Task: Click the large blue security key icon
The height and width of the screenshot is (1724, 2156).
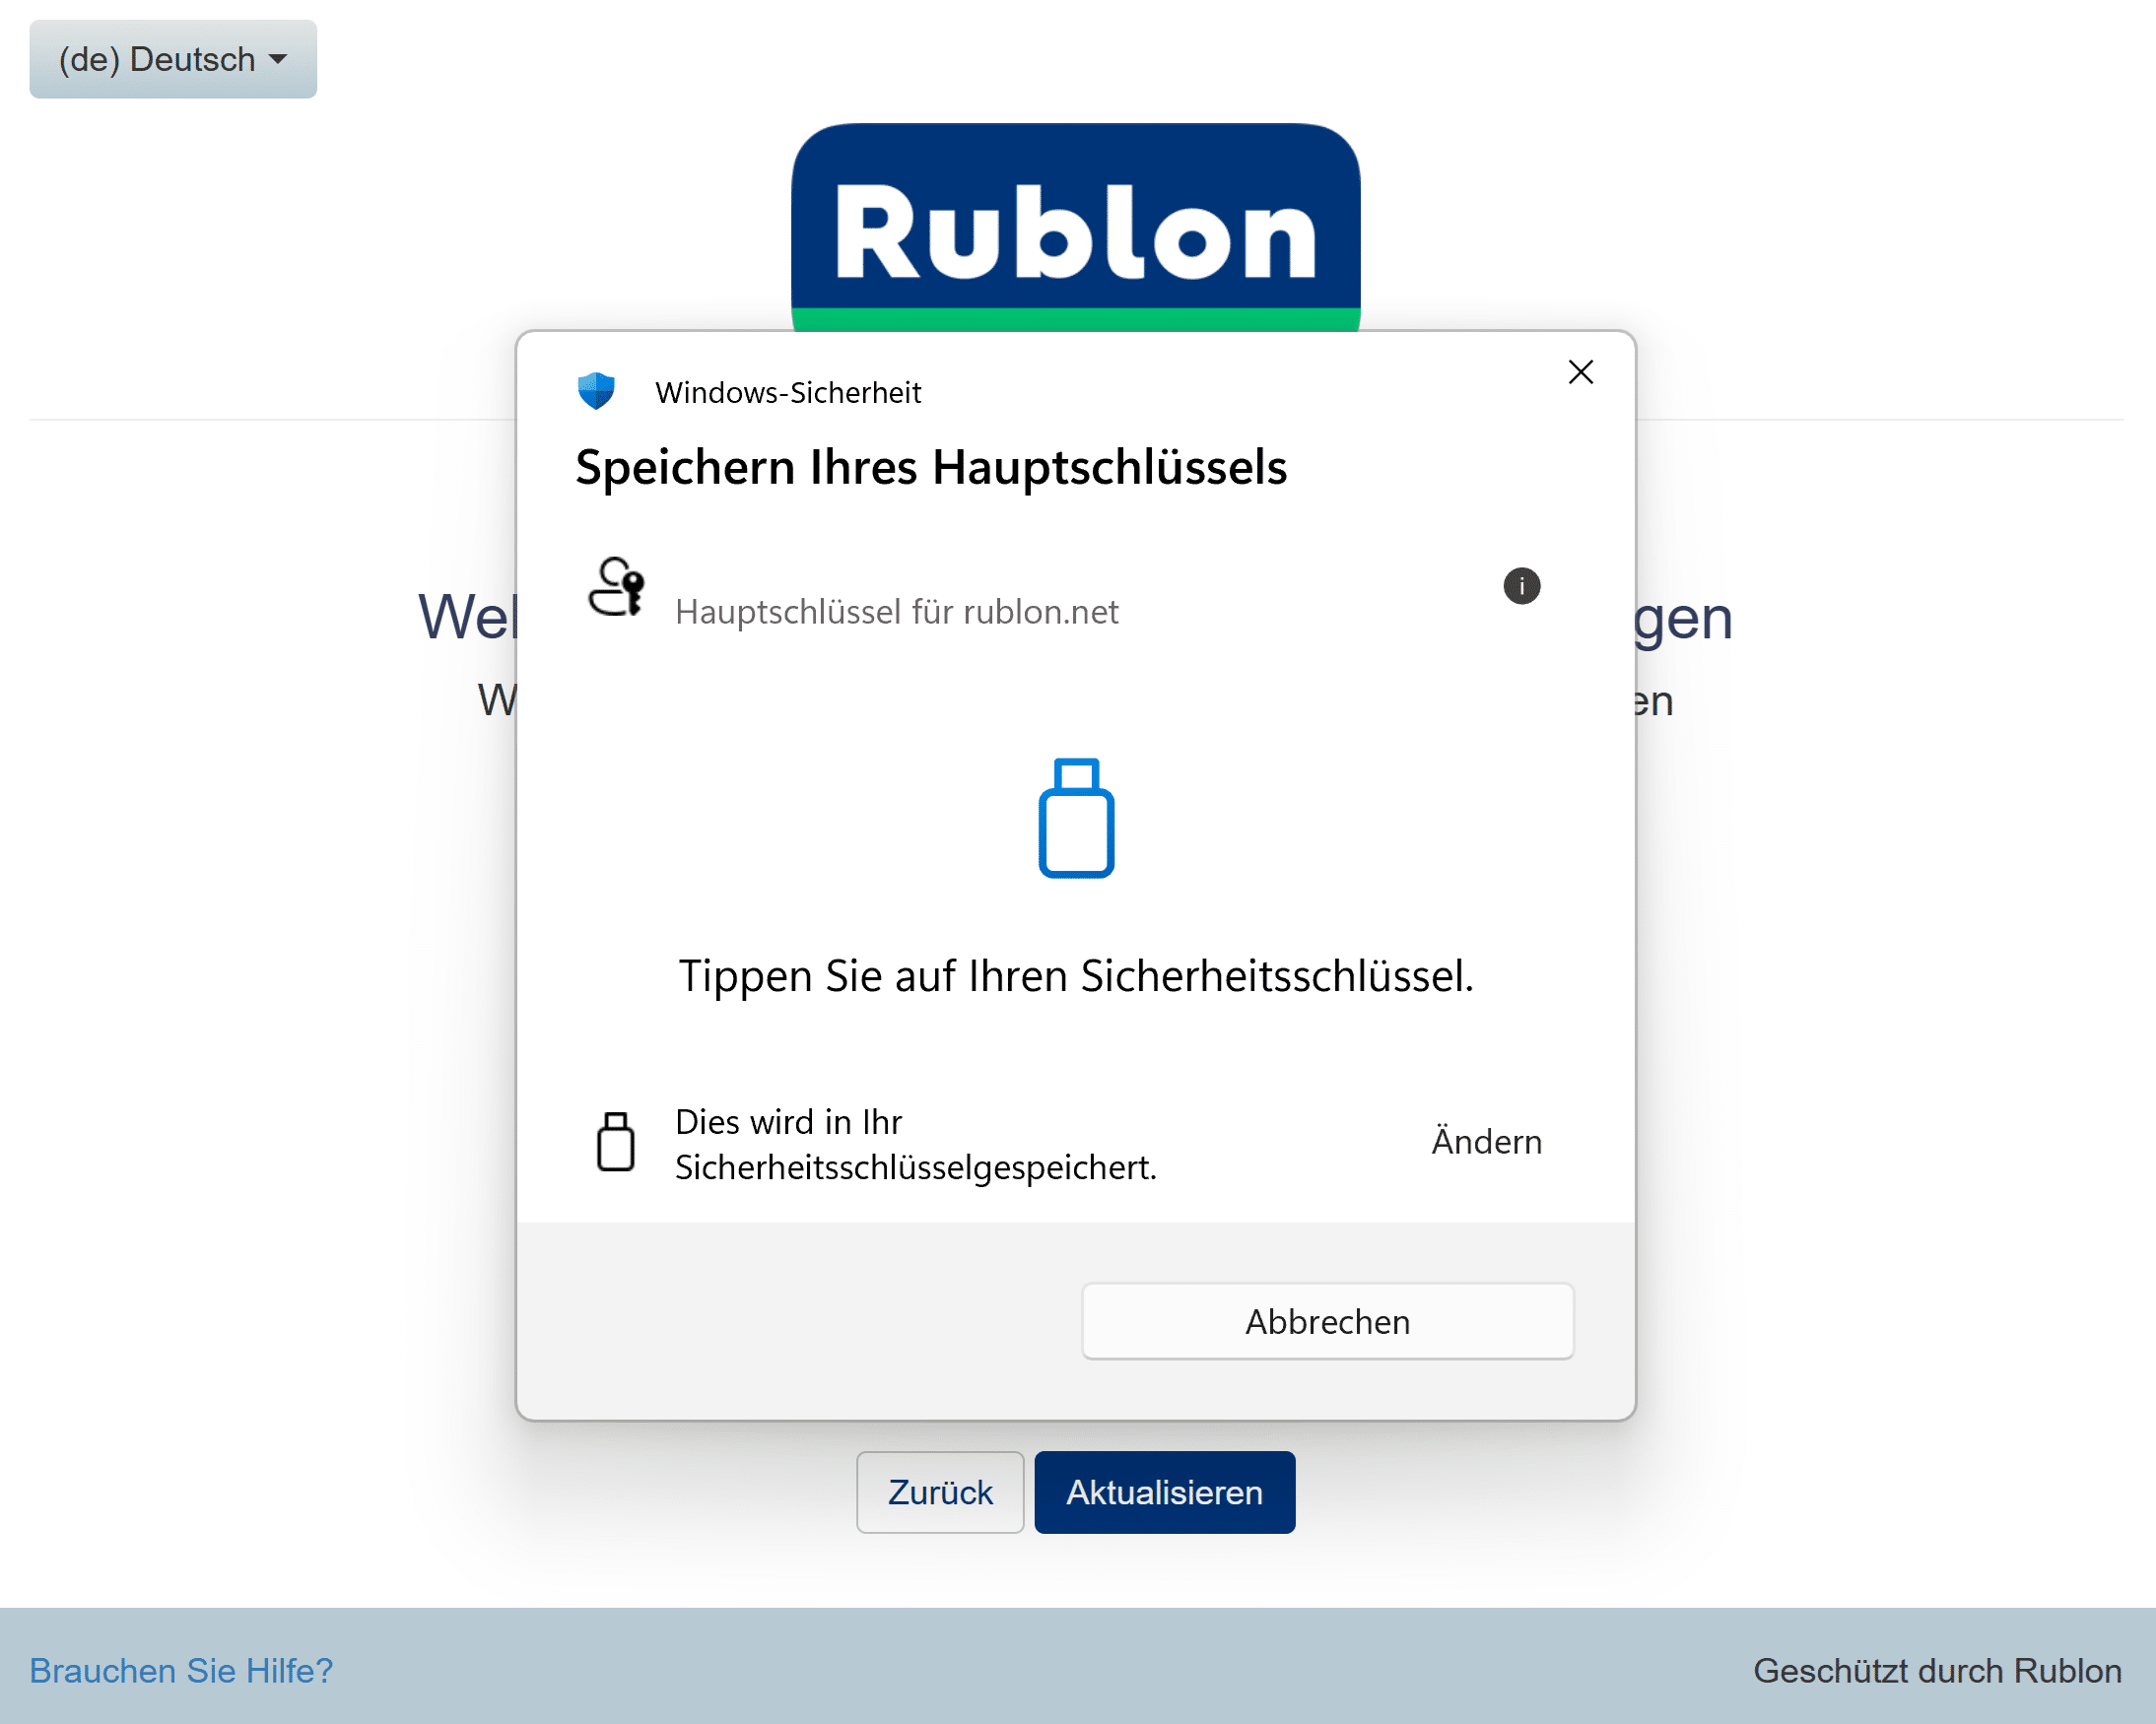Action: 1076,818
